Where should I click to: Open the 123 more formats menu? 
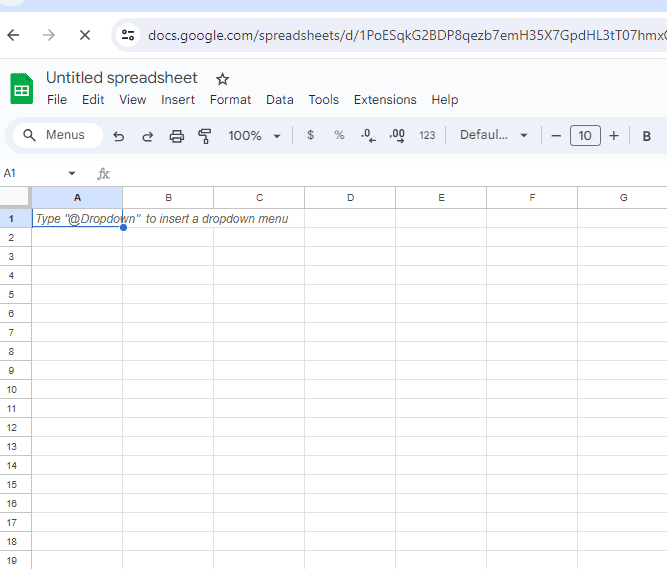tap(427, 135)
